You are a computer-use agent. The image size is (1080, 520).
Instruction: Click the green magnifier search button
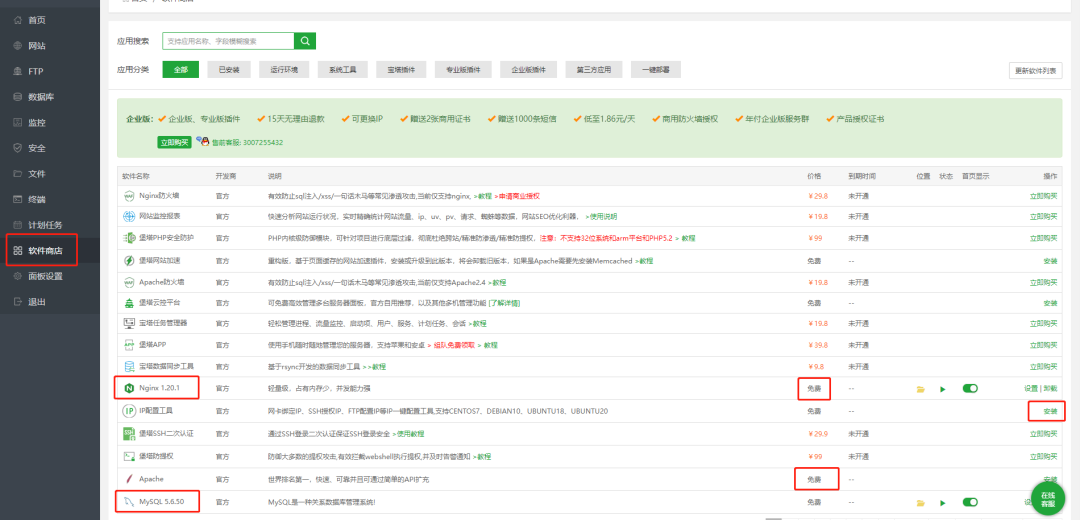305,41
